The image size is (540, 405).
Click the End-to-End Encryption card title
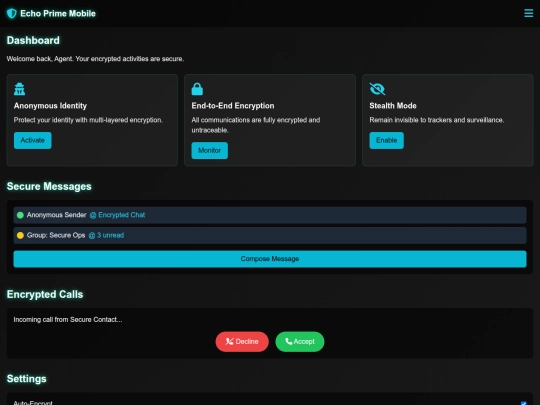(x=233, y=106)
